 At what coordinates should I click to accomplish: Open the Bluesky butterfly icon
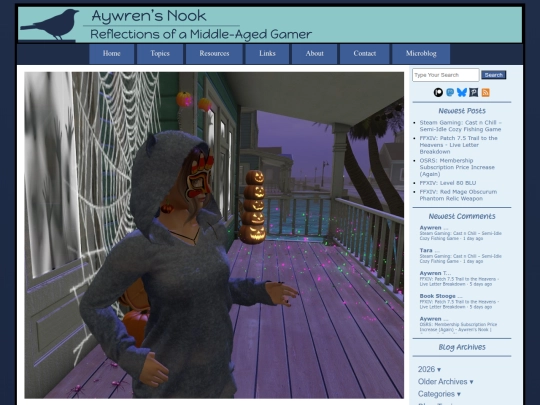tap(462, 92)
